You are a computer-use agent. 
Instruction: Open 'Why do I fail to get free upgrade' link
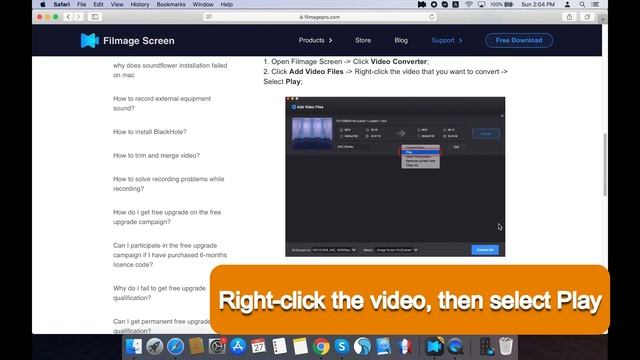coord(159,293)
